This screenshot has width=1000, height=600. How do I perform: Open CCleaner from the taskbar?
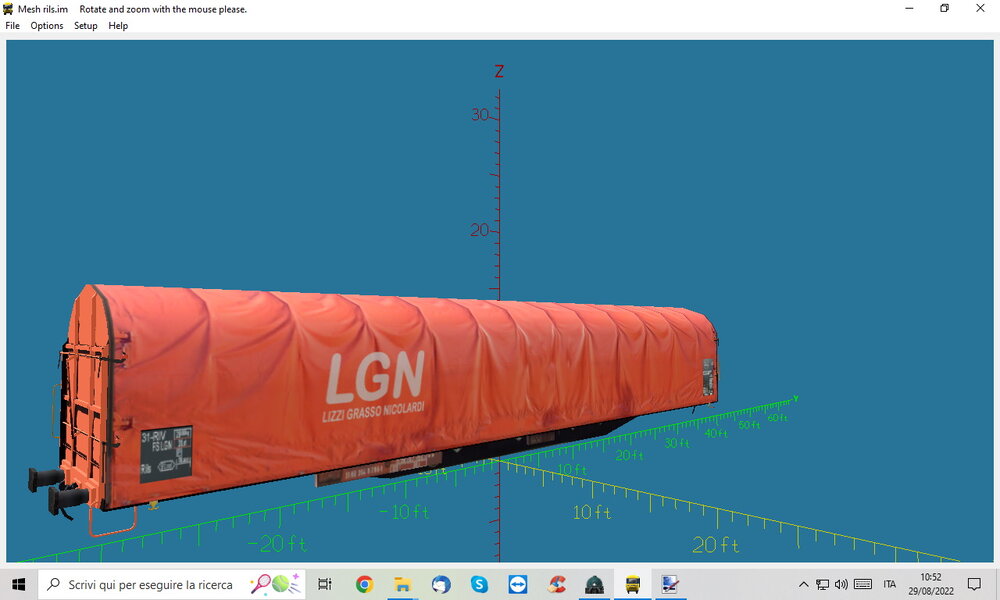[556, 584]
